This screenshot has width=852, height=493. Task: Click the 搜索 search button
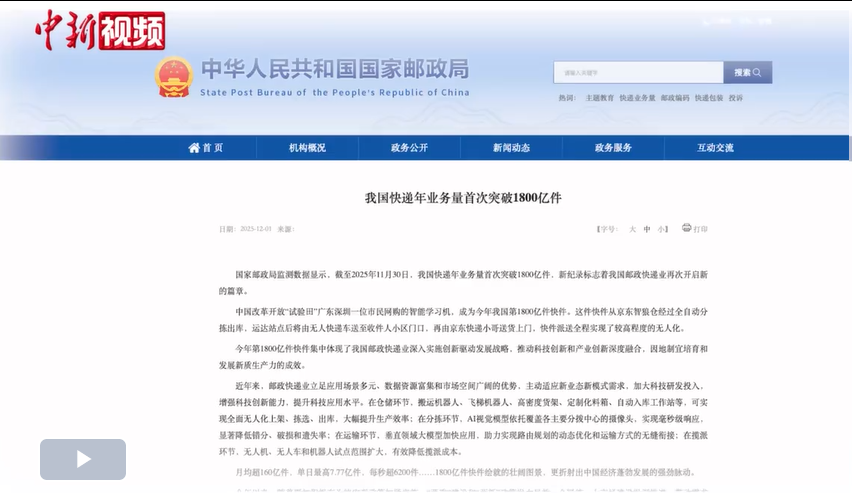748,72
